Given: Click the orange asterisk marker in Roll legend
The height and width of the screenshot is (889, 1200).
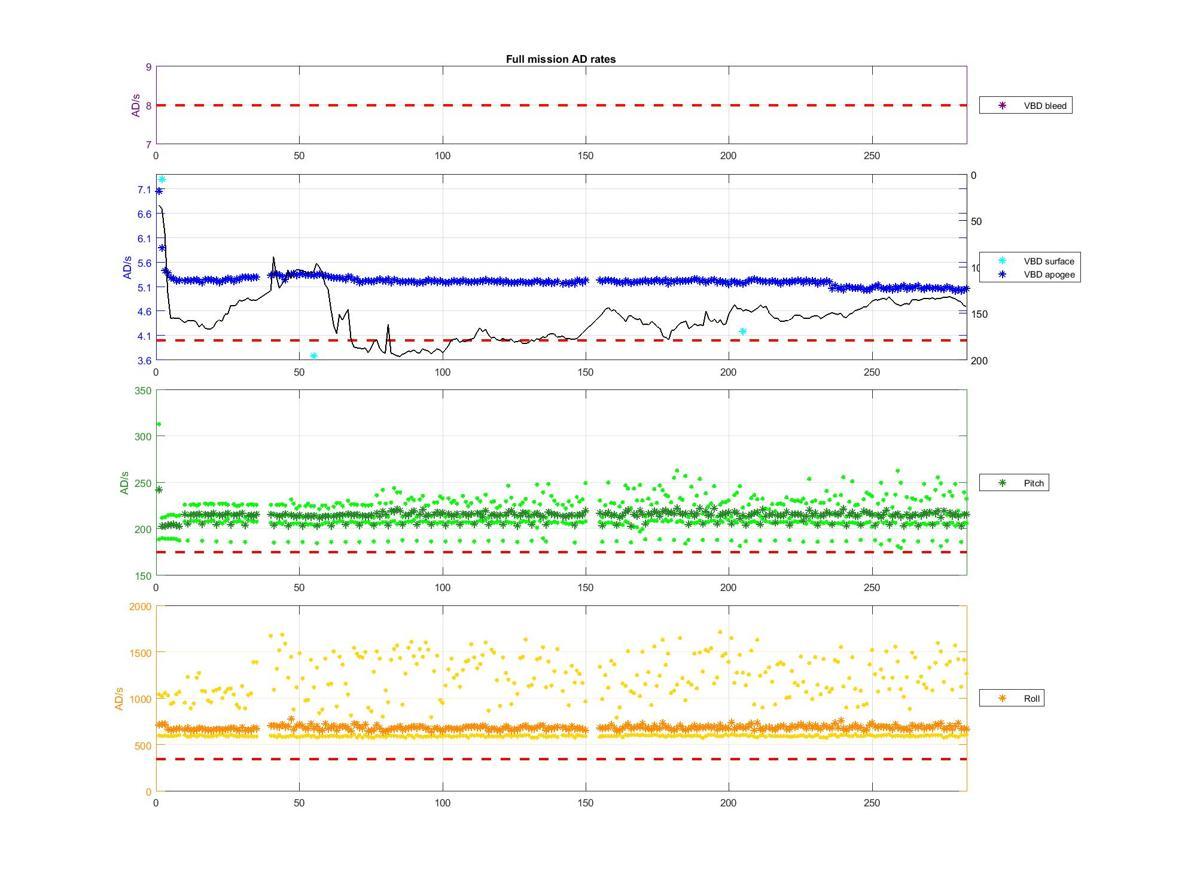Looking at the screenshot, I should point(1002,698).
